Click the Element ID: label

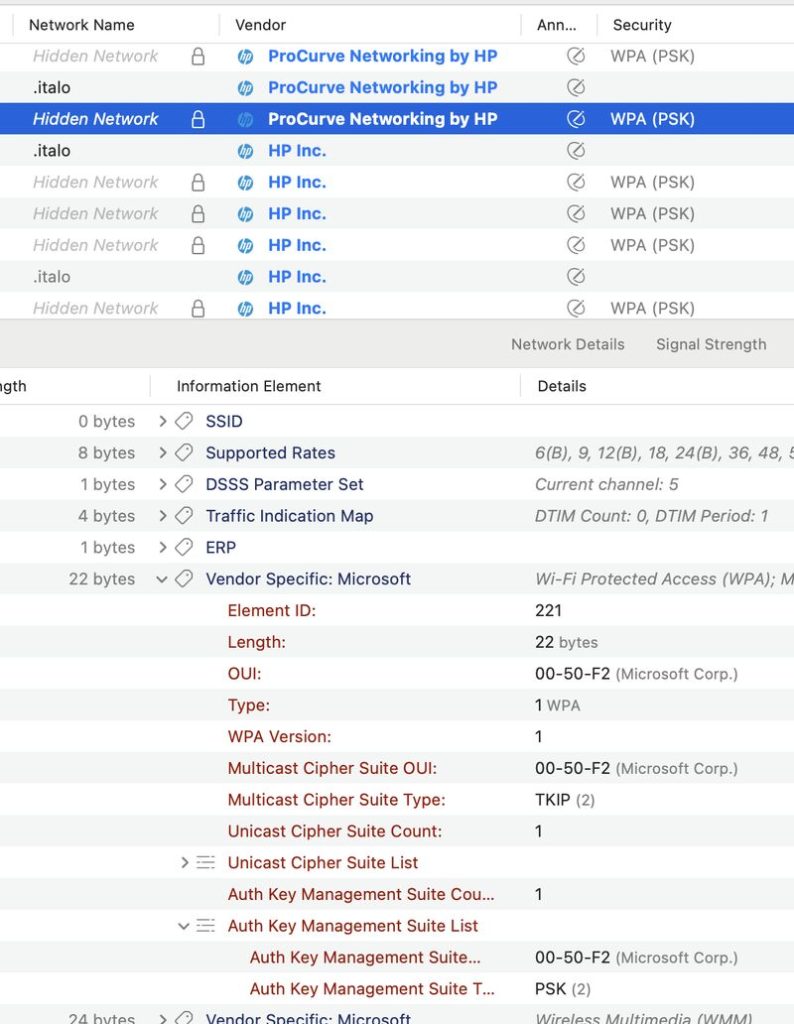272,611
